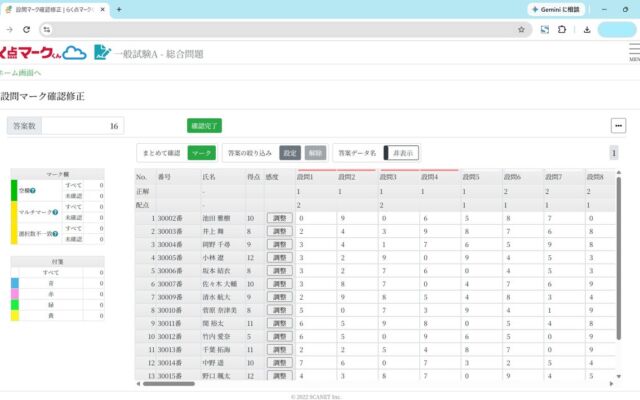The height and width of the screenshot is (400, 640).
Task: Ask Gemini from the browser toolbar
Action: (x=556, y=9)
